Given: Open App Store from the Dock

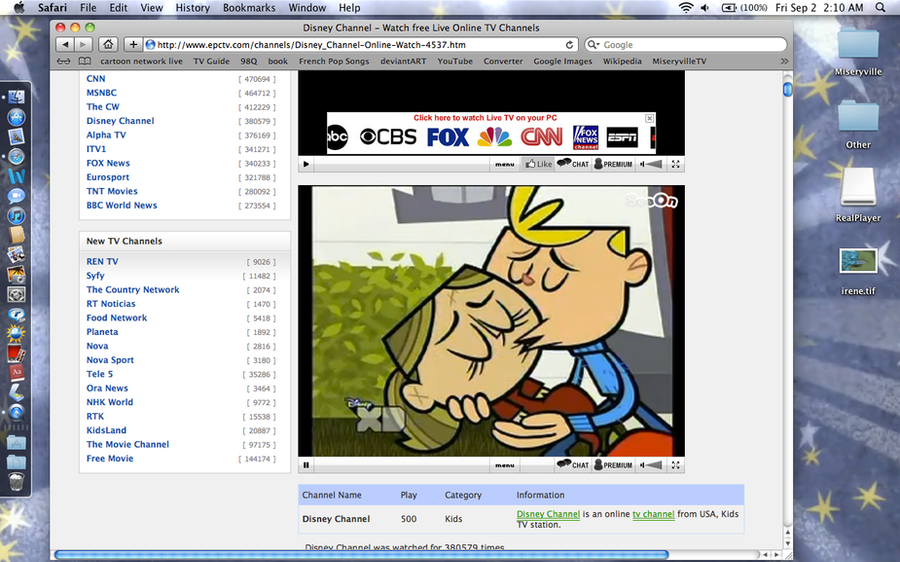Looking at the screenshot, I should click(x=16, y=117).
